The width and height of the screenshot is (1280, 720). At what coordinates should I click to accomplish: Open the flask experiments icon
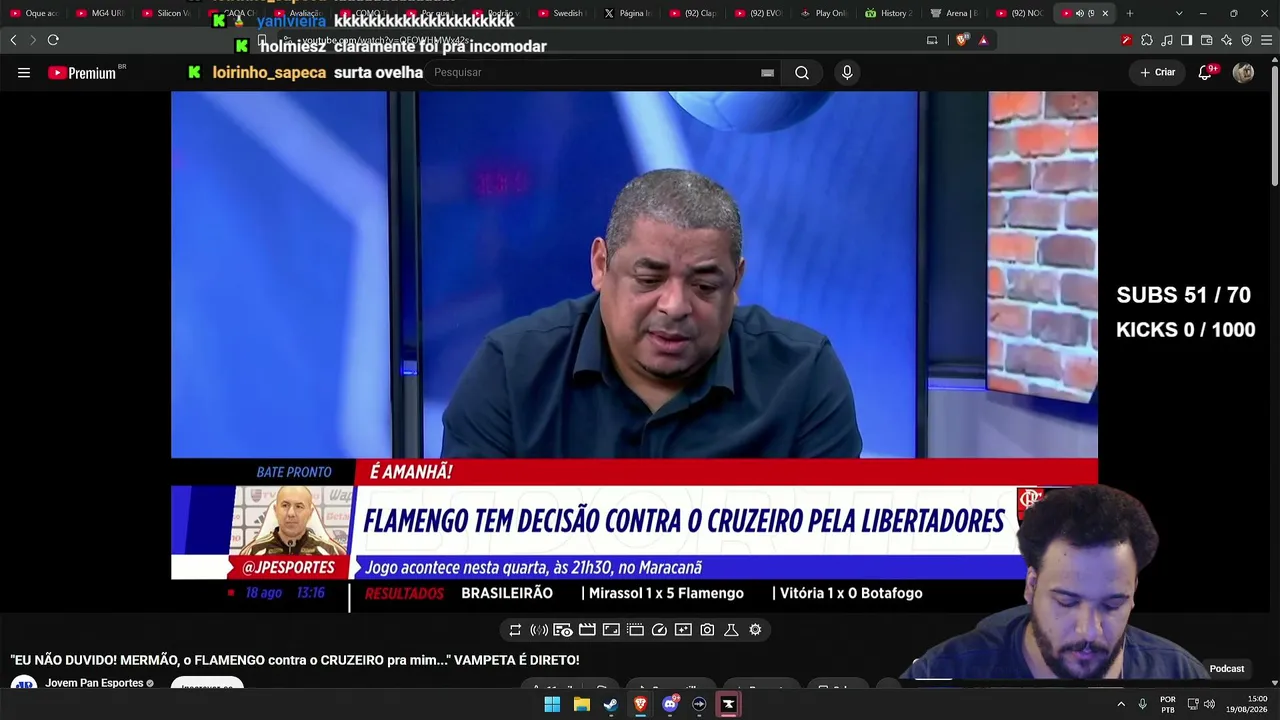[x=731, y=630]
